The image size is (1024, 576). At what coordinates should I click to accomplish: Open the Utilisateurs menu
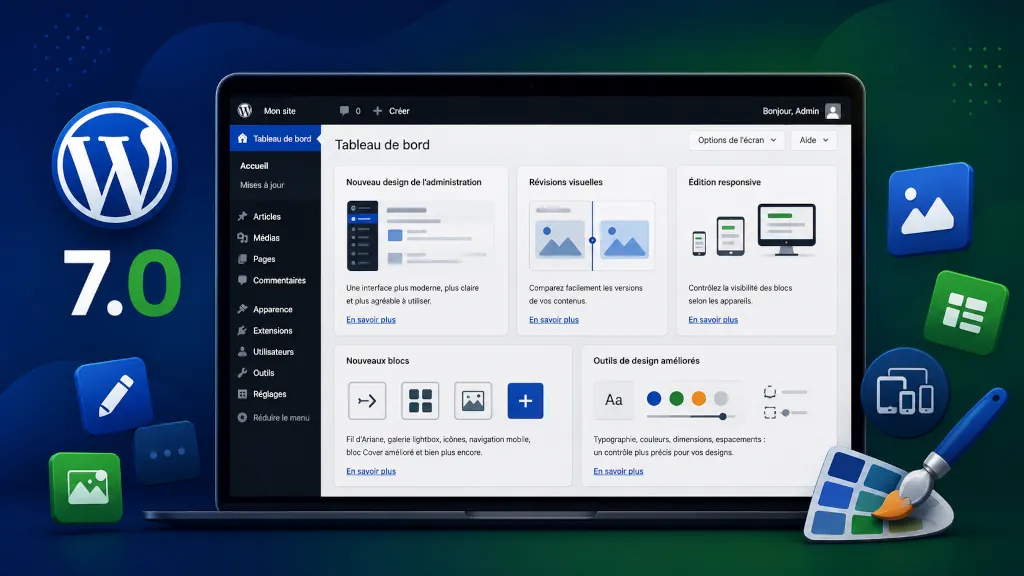(274, 351)
